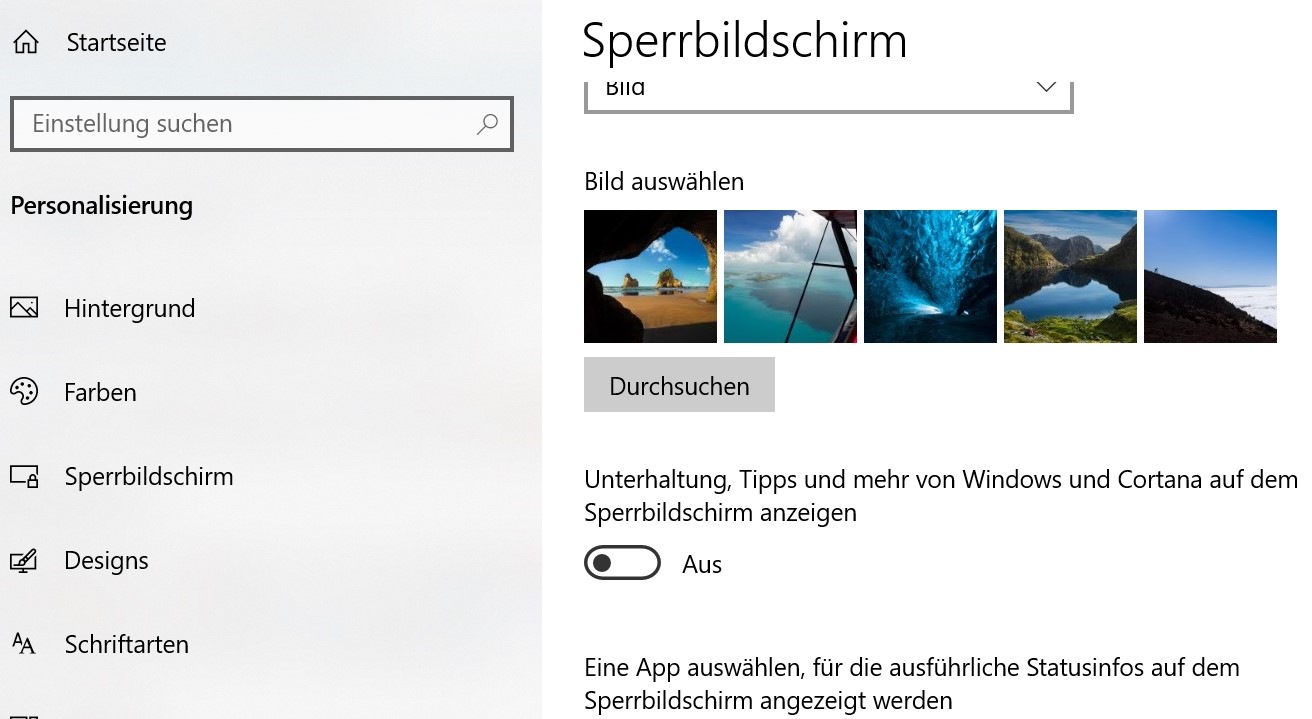Expand the background dropdown chevron arrow
The height and width of the screenshot is (719, 1312).
click(1046, 88)
